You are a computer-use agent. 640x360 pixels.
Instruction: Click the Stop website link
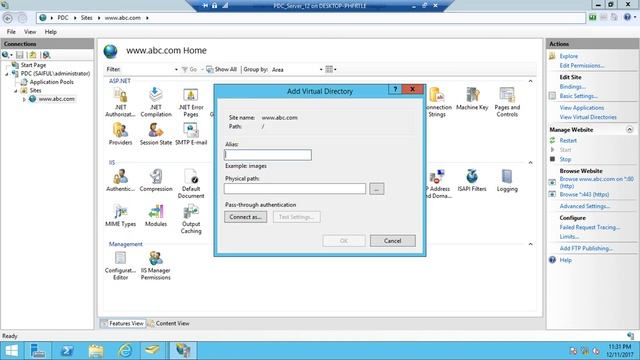tap(565, 159)
